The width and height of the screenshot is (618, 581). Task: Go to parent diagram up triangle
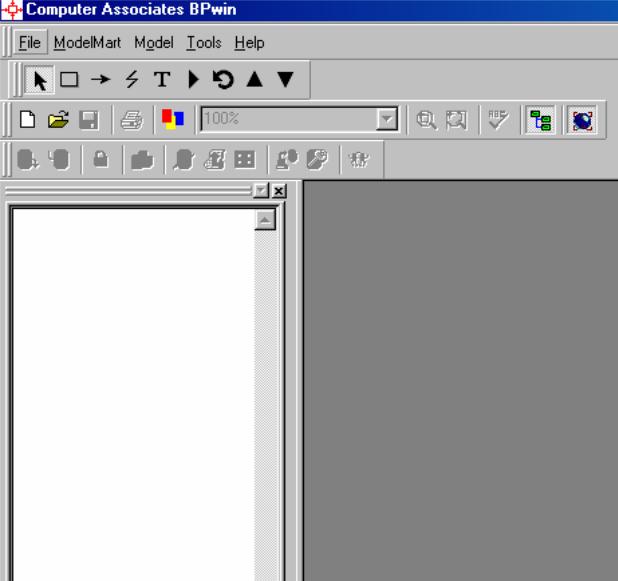[255, 79]
